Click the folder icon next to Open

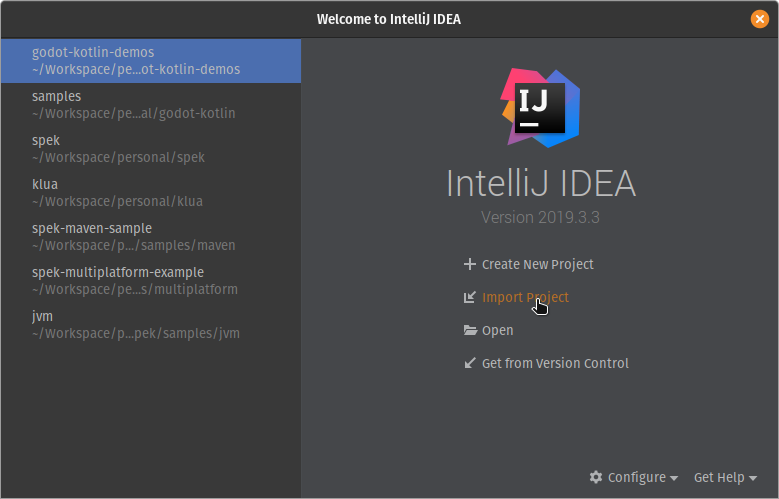pyautogui.click(x=470, y=331)
